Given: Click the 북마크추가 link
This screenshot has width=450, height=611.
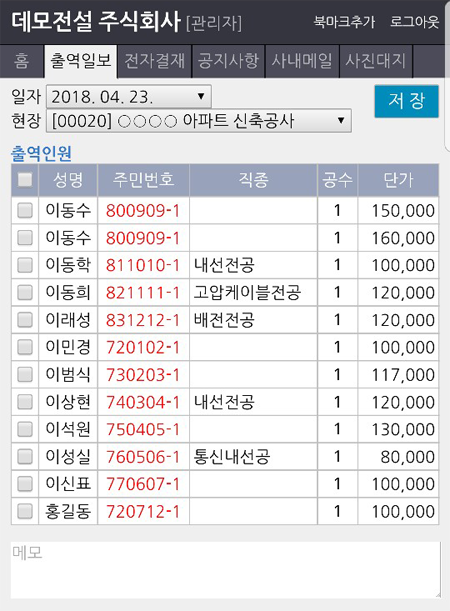Looking at the screenshot, I should point(344,22).
